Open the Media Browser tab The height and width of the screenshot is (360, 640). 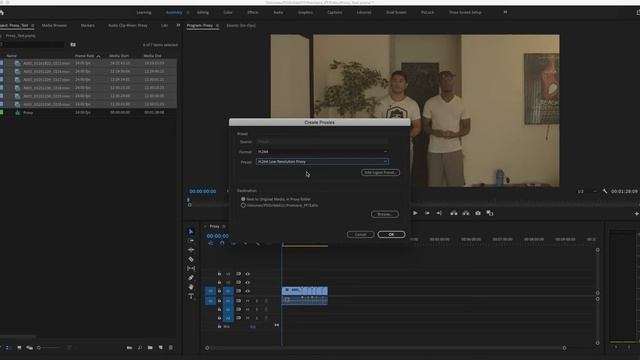[54, 25]
